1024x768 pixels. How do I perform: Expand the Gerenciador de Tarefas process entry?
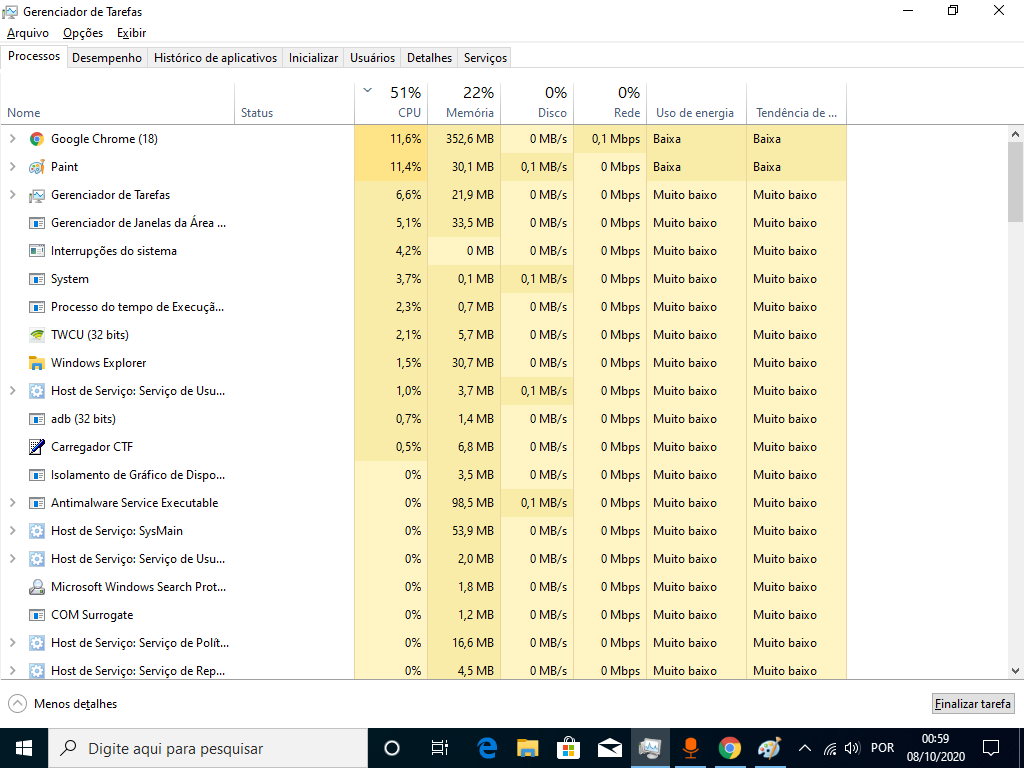[12, 195]
